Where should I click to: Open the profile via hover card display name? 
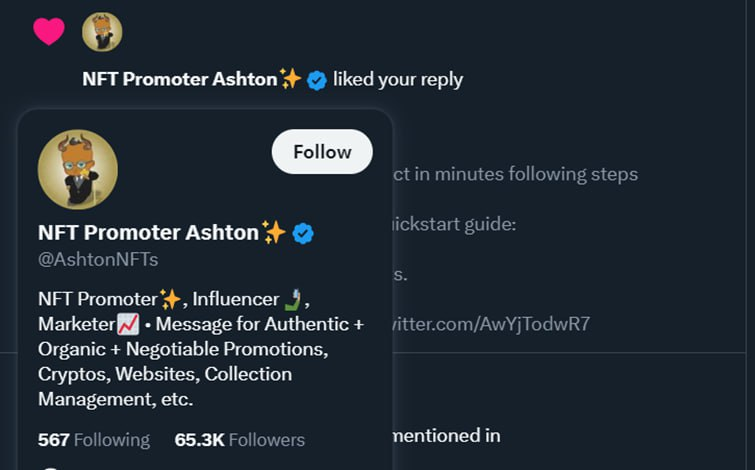point(148,232)
